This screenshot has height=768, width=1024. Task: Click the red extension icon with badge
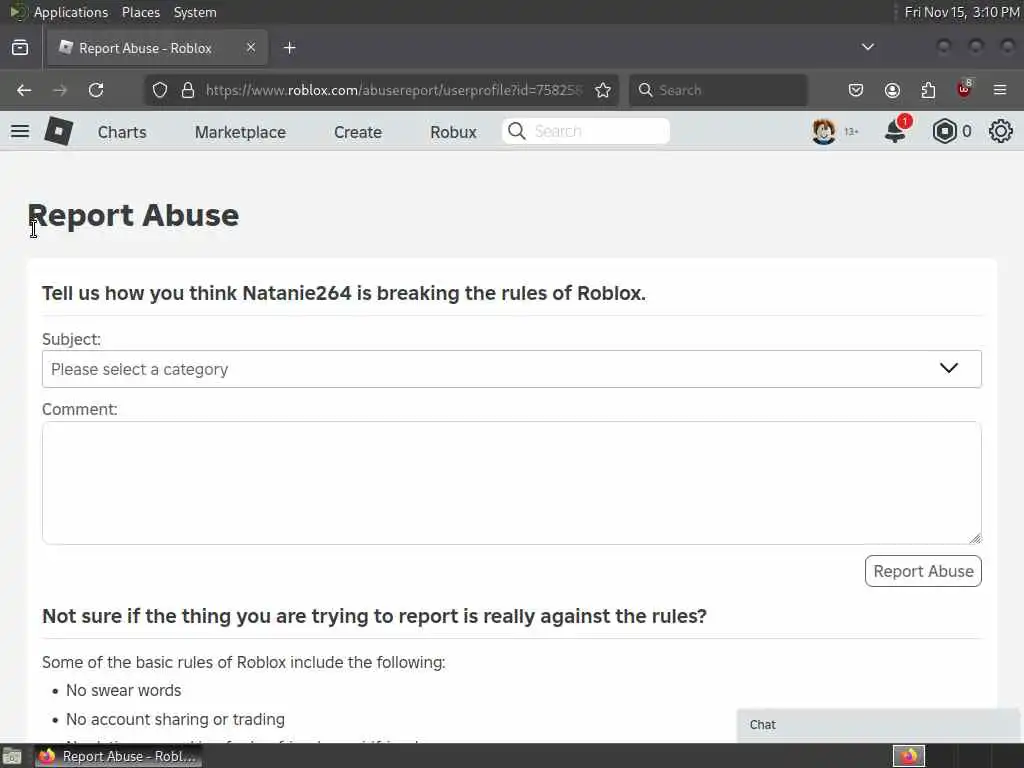click(x=964, y=89)
